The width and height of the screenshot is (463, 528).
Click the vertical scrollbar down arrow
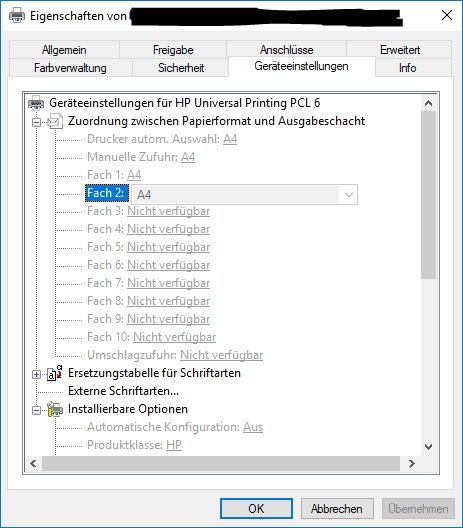(428, 447)
